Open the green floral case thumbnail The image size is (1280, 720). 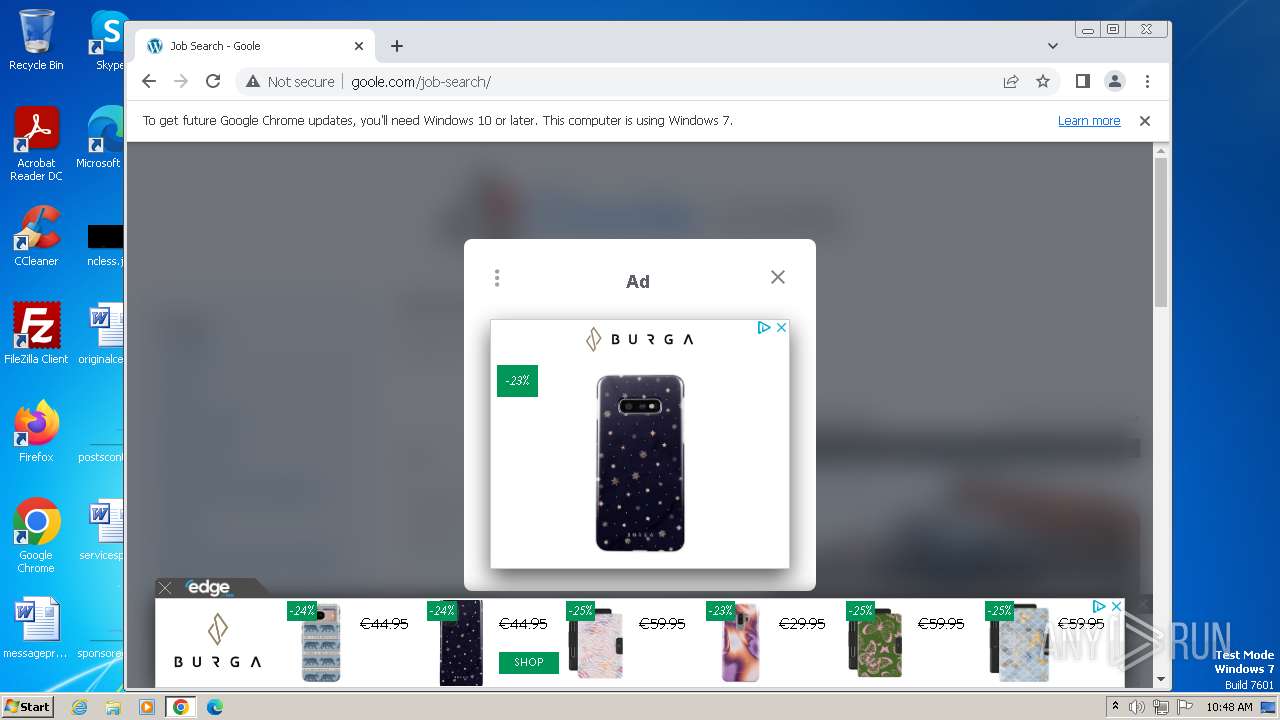(x=875, y=643)
